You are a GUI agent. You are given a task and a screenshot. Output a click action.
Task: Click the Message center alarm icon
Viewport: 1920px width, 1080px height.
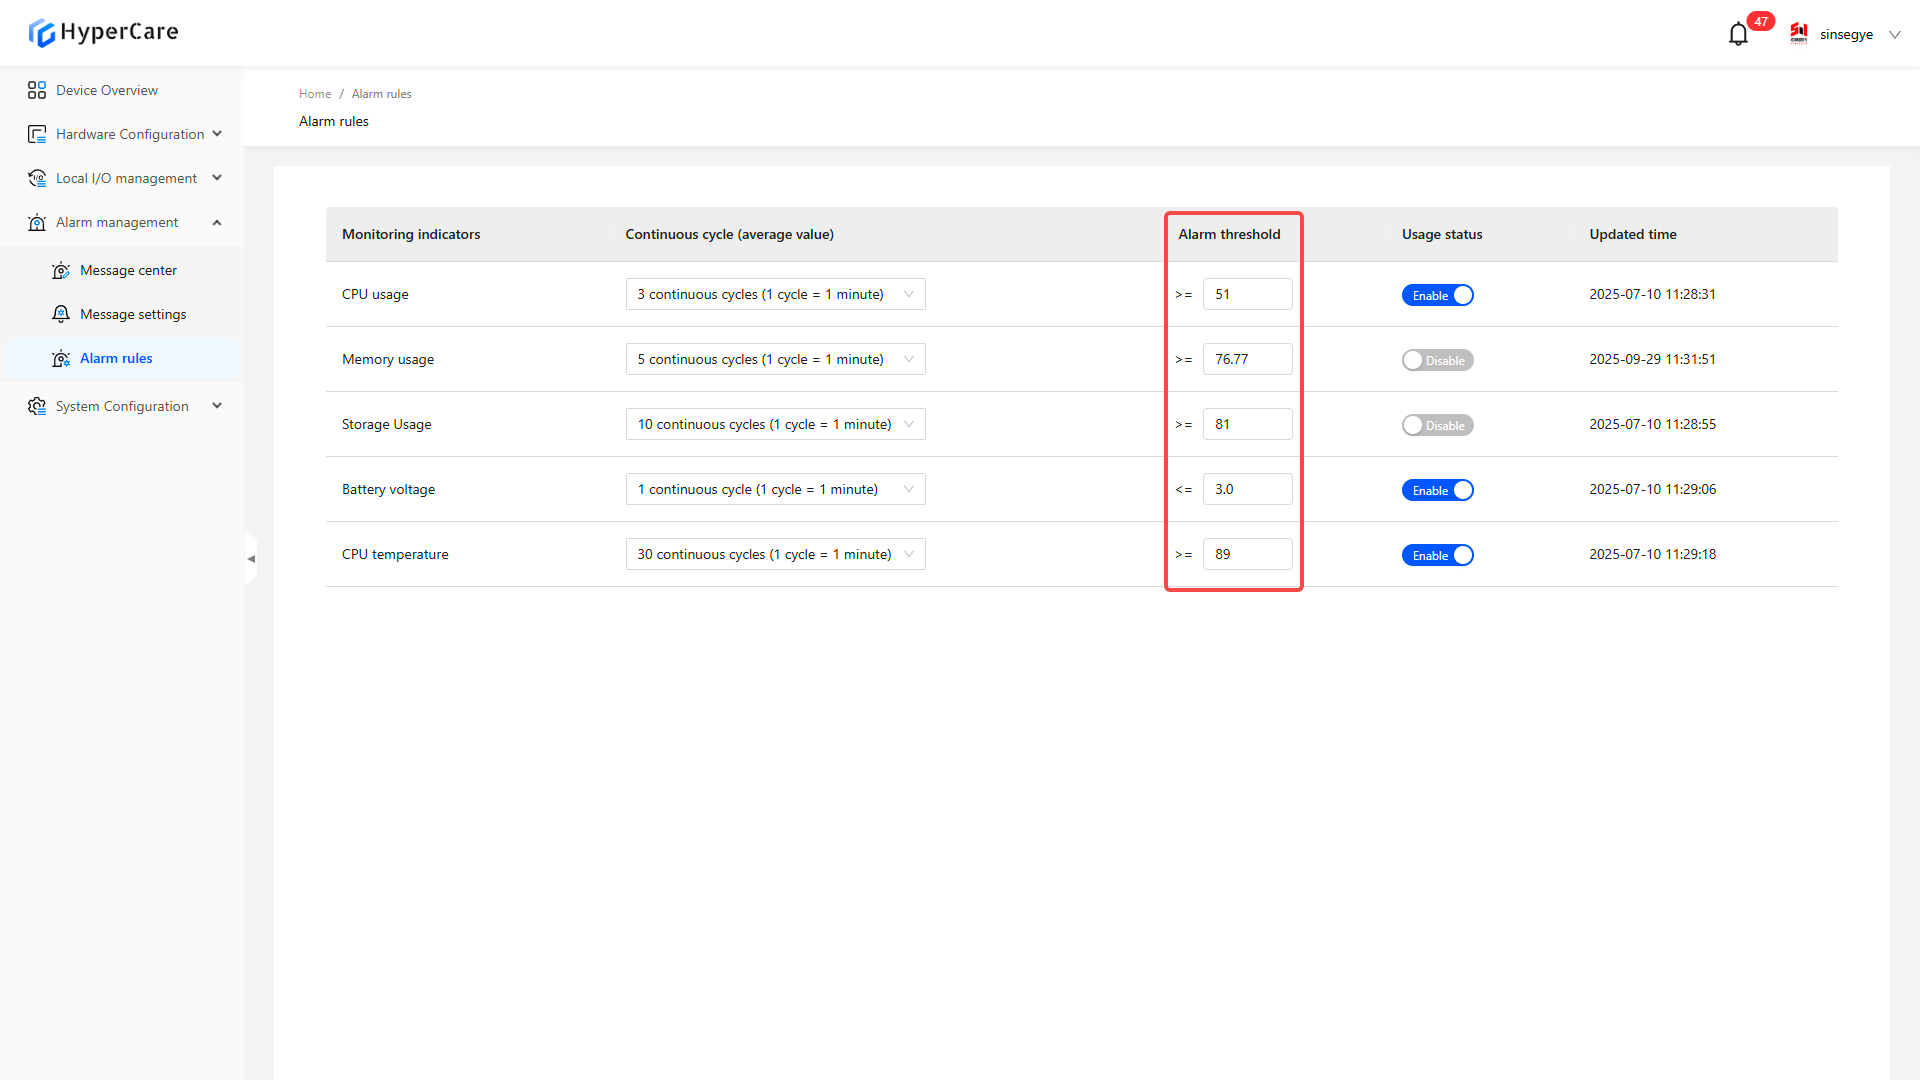tap(61, 270)
